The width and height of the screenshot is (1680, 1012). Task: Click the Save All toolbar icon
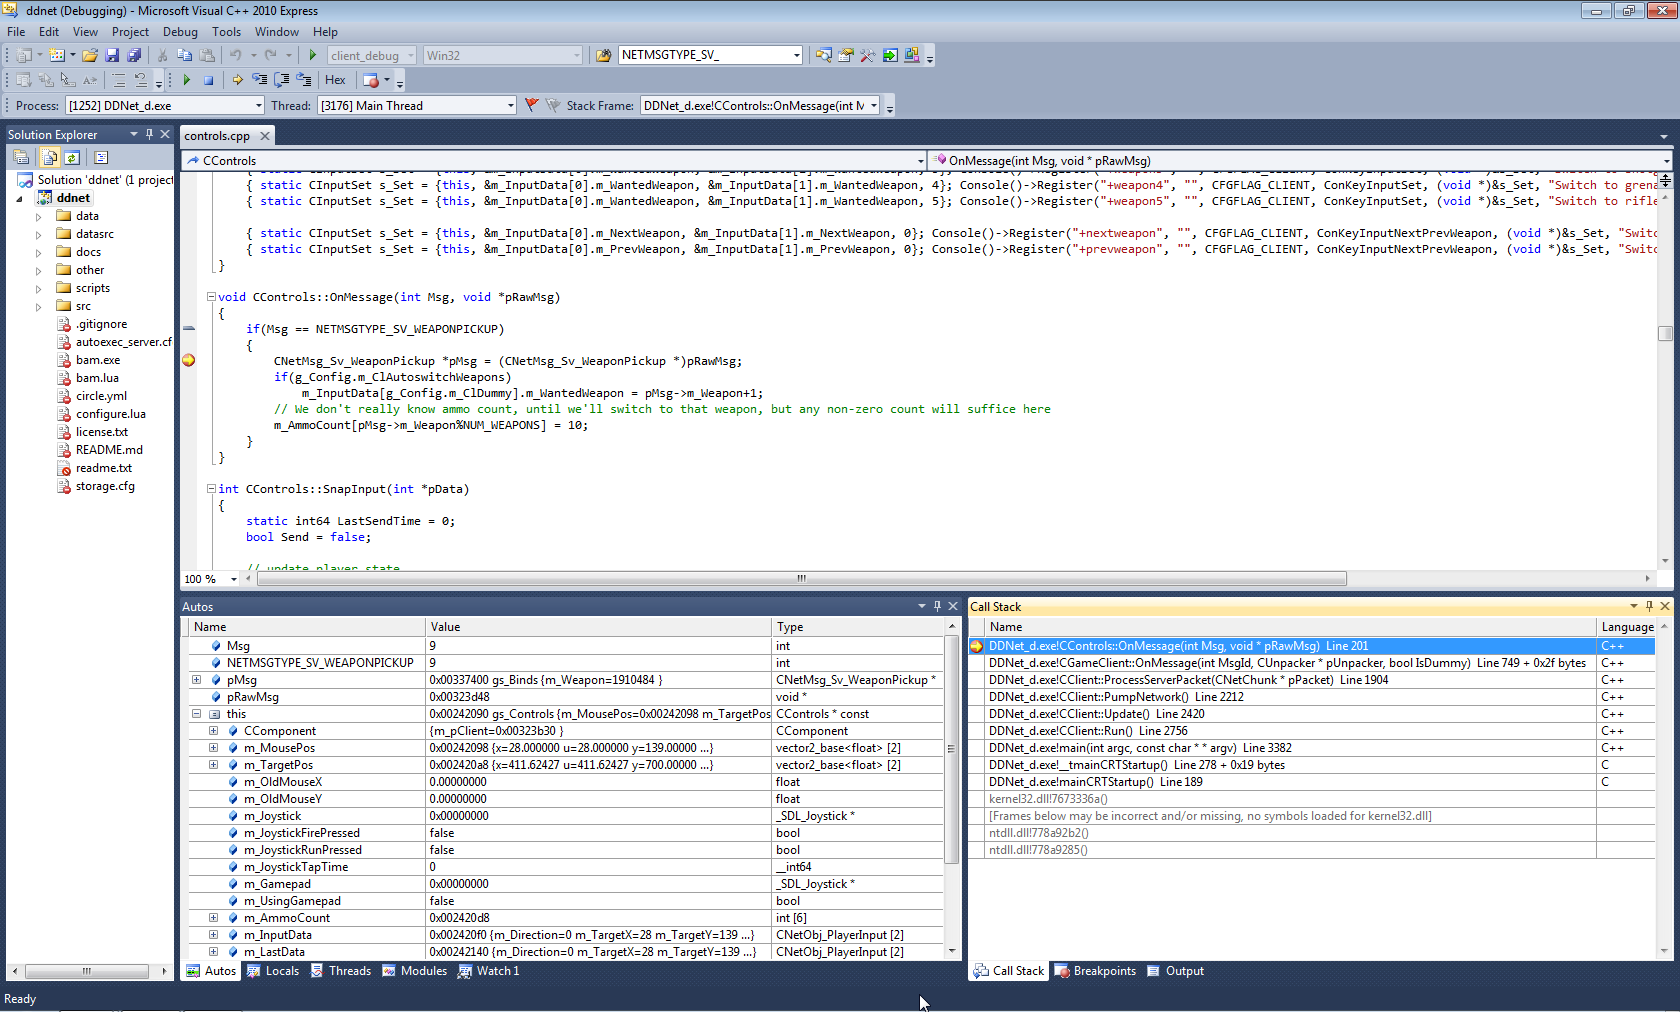134,55
